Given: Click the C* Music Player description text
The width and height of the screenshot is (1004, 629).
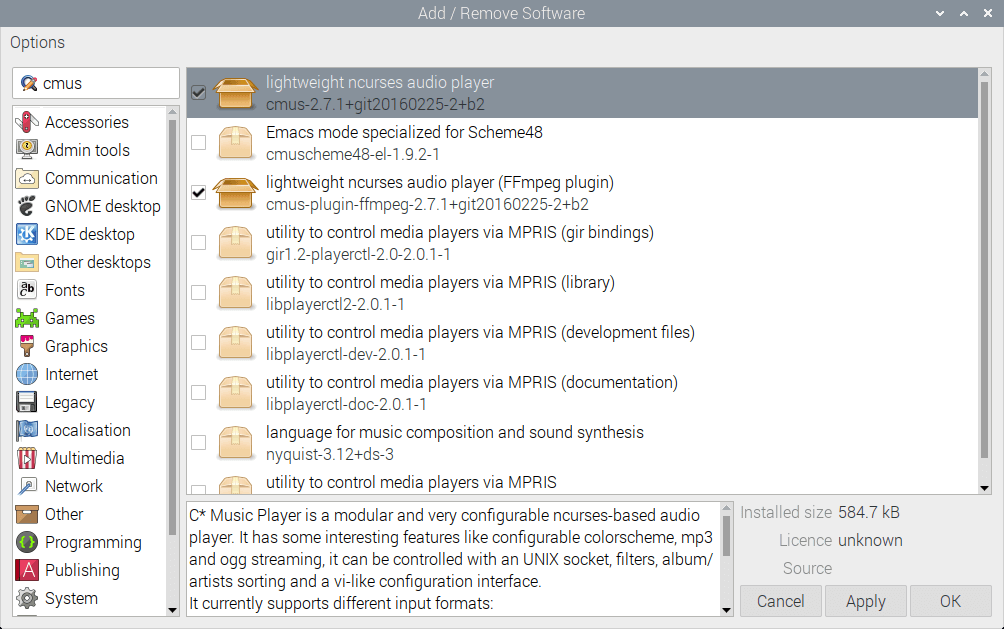Looking at the screenshot, I should [x=453, y=559].
